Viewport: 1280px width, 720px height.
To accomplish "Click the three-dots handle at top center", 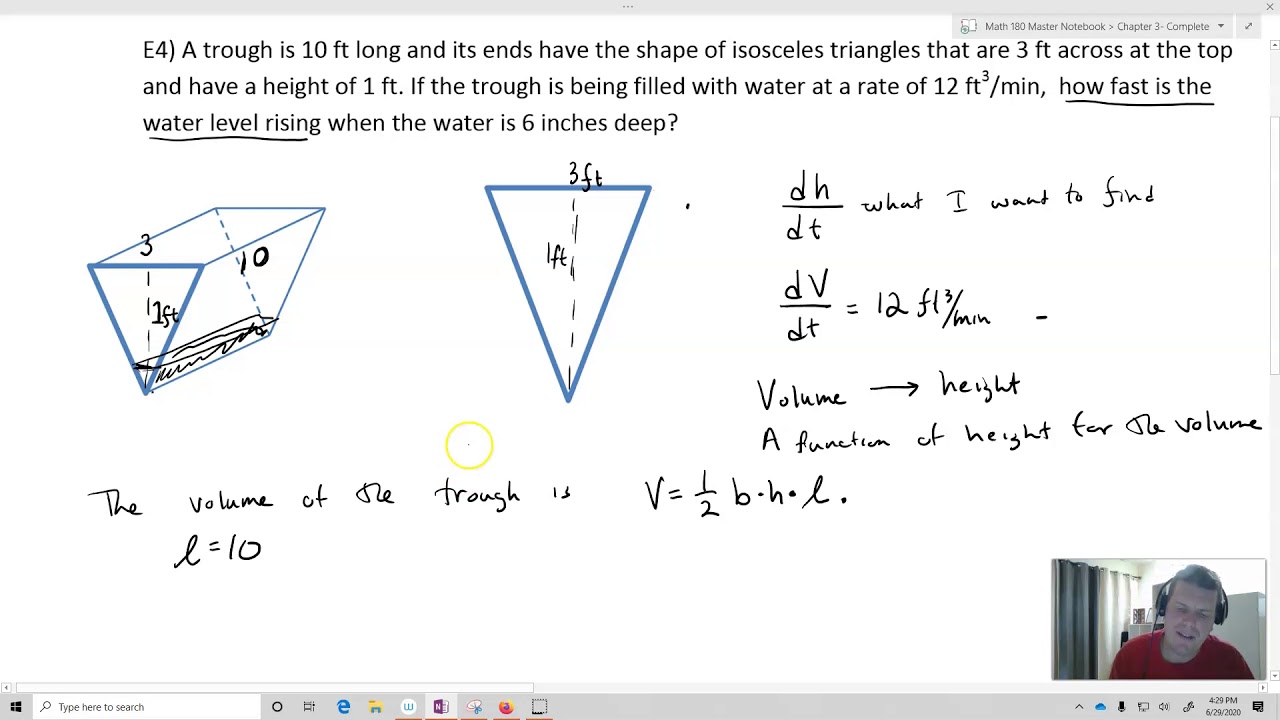I will point(628,7).
